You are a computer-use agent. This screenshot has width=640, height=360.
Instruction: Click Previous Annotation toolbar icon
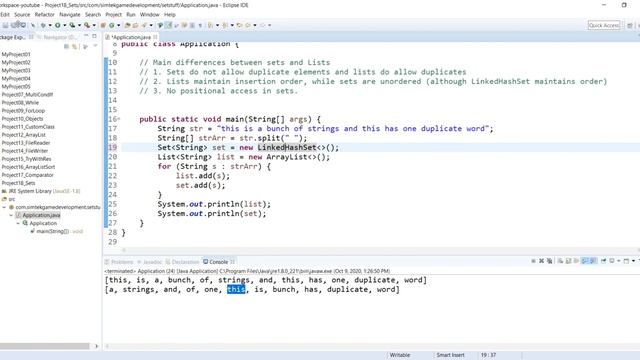click(224, 25)
